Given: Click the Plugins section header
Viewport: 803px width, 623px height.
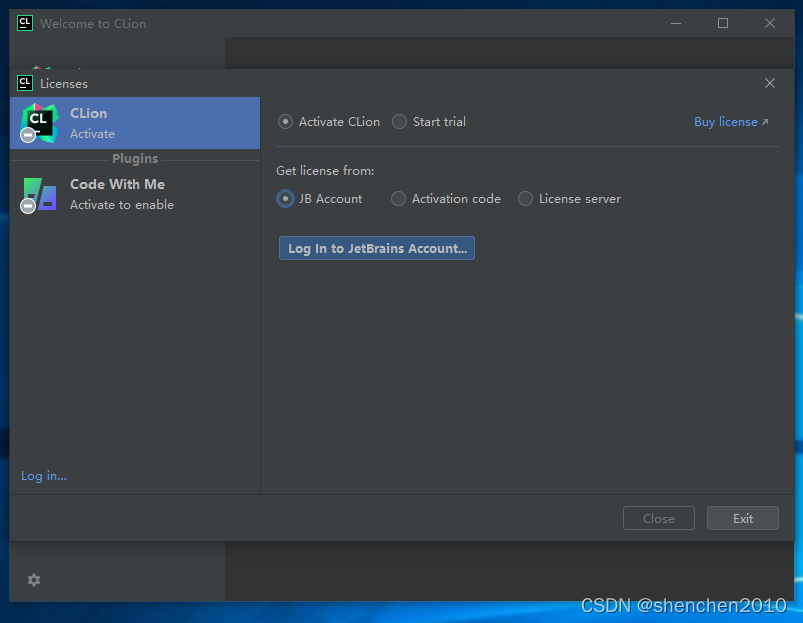Looking at the screenshot, I should pos(135,159).
